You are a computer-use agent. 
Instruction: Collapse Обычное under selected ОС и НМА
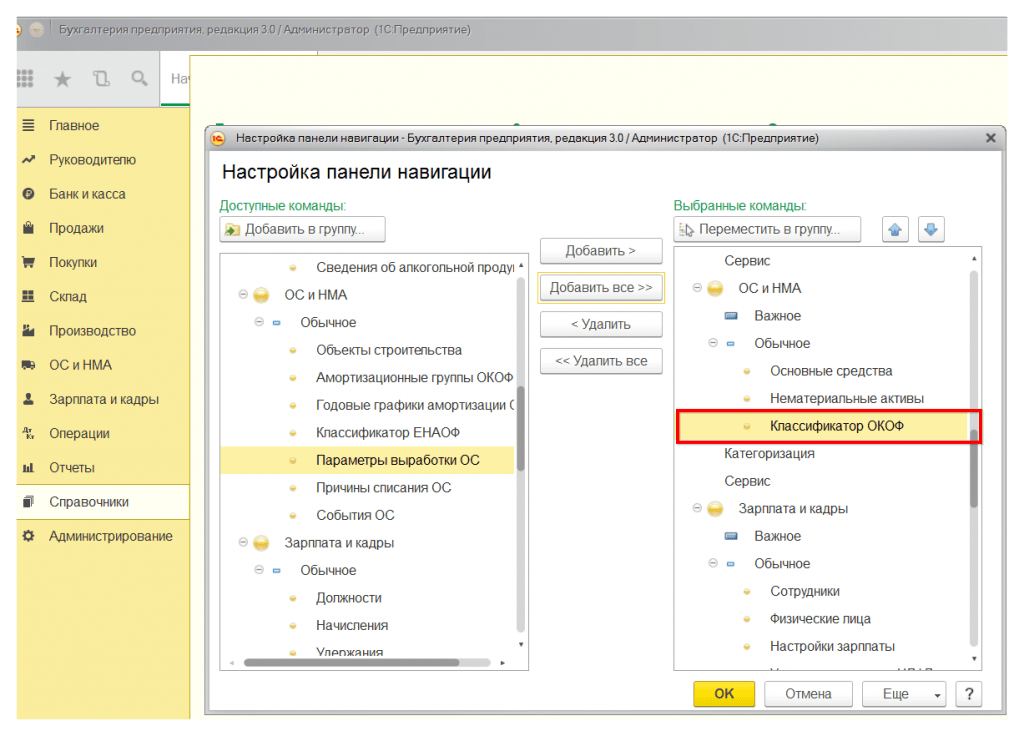[x=713, y=343]
